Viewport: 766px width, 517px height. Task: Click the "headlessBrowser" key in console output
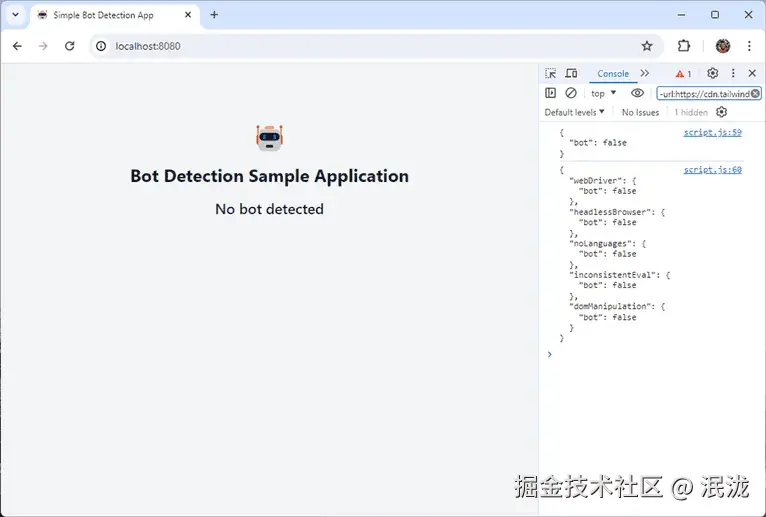point(610,212)
